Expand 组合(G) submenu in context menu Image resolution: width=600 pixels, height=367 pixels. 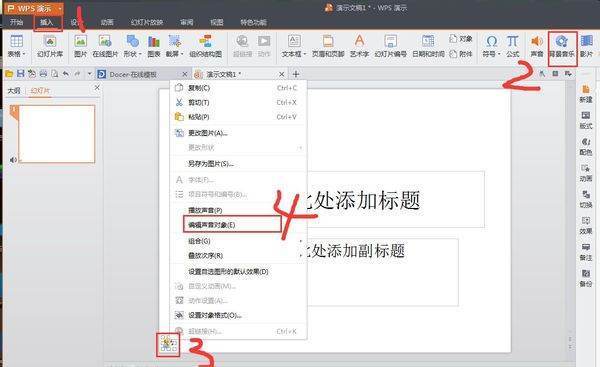[301, 241]
